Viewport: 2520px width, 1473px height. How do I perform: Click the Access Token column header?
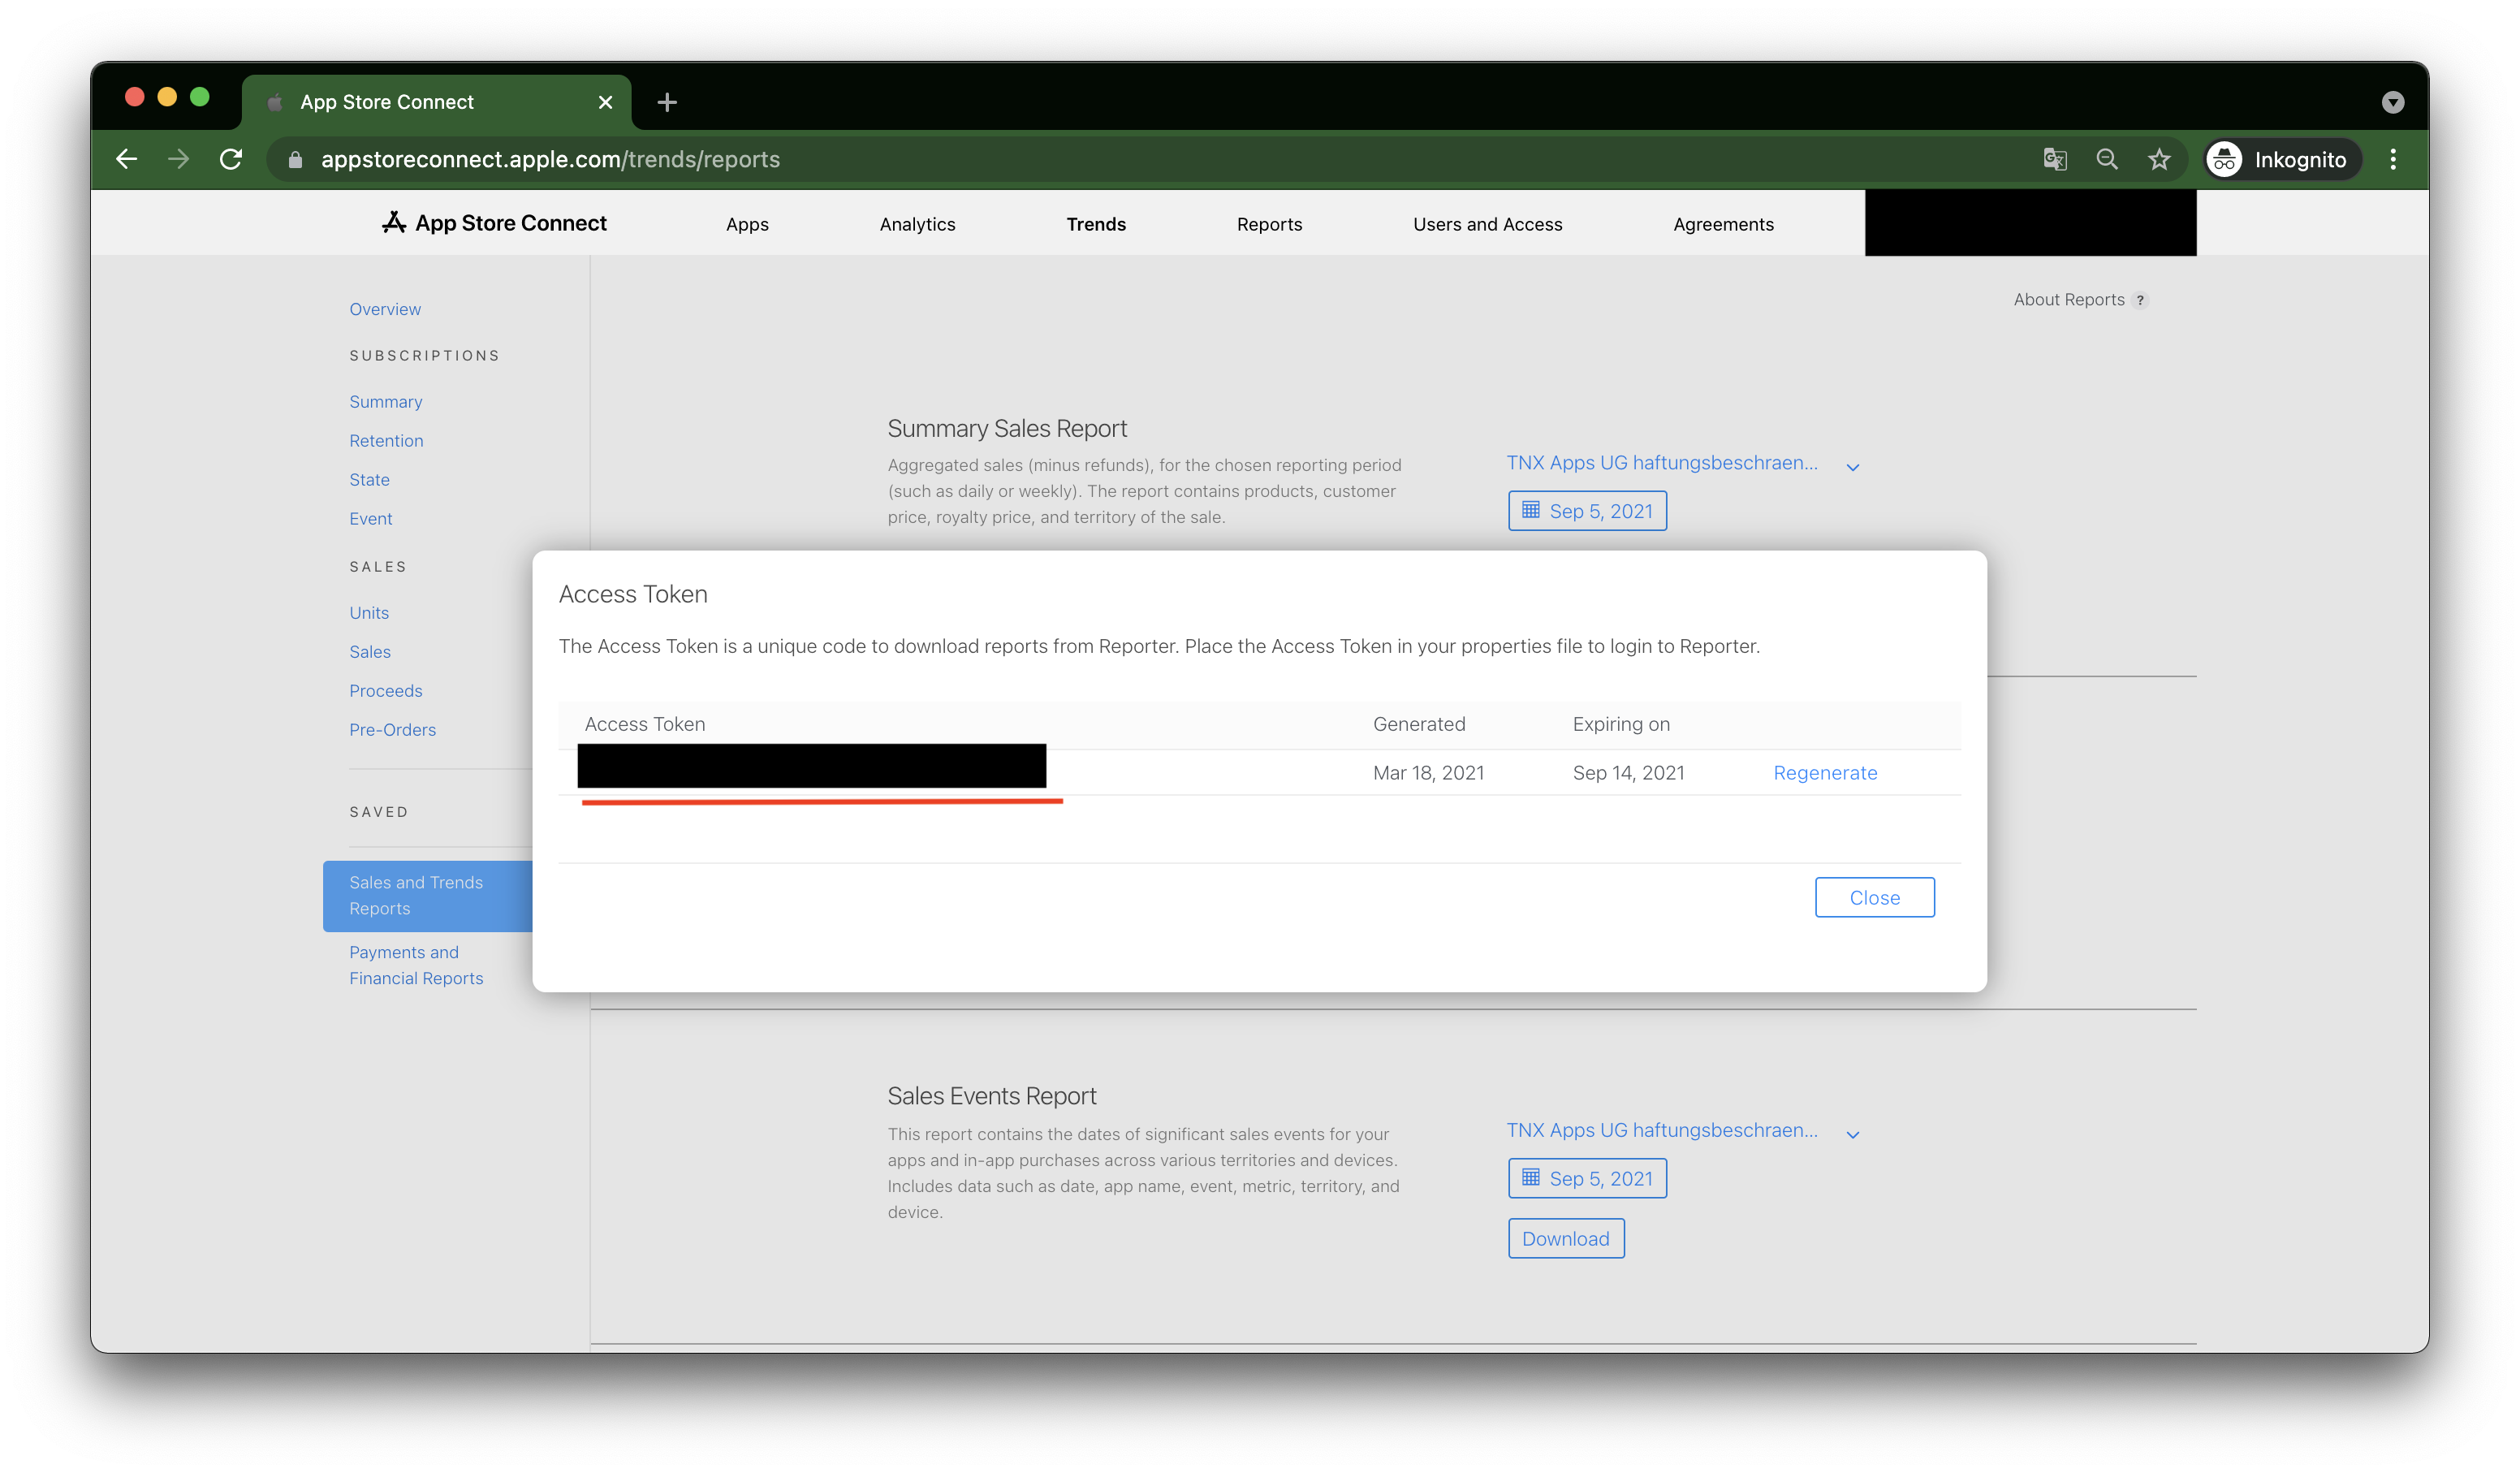[644, 724]
